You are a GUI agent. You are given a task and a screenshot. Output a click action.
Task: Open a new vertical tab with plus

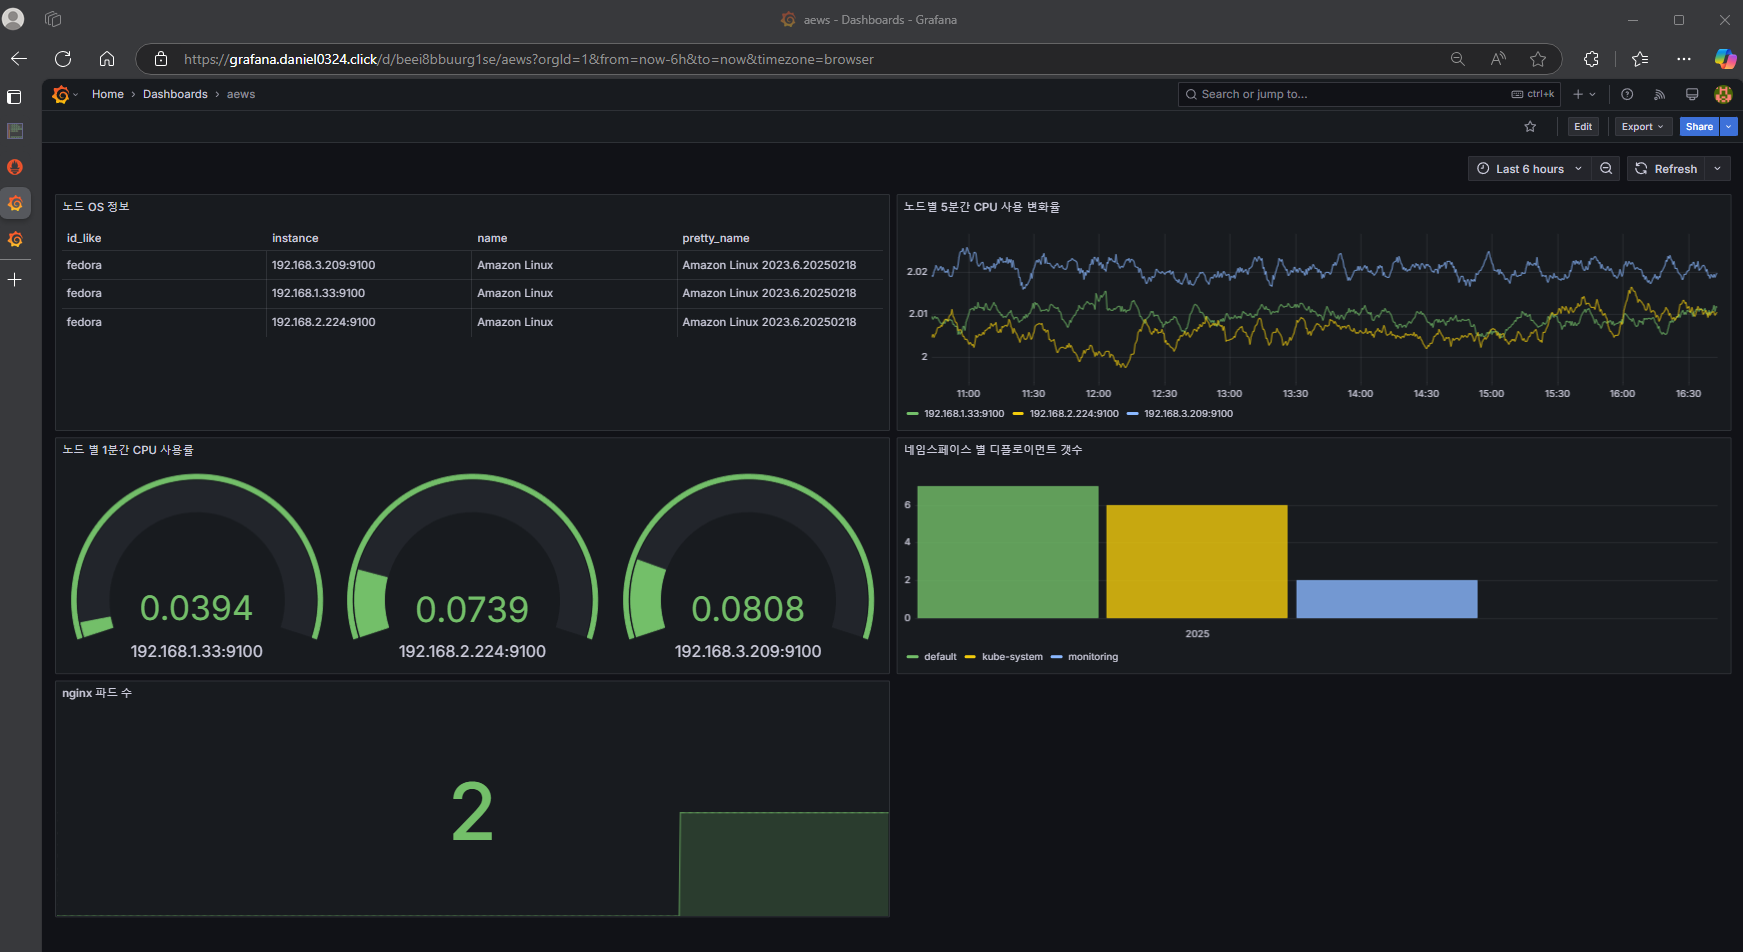click(15, 280)
